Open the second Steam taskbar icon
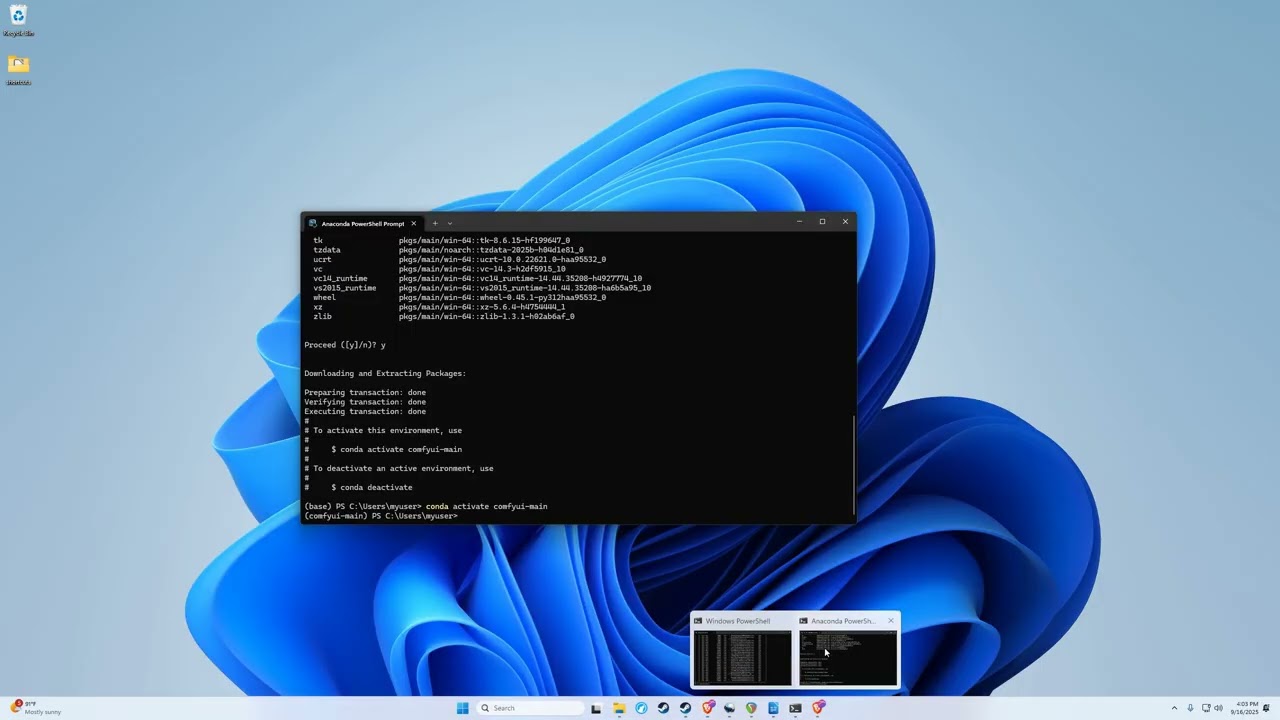 click(x=685, y=708)
